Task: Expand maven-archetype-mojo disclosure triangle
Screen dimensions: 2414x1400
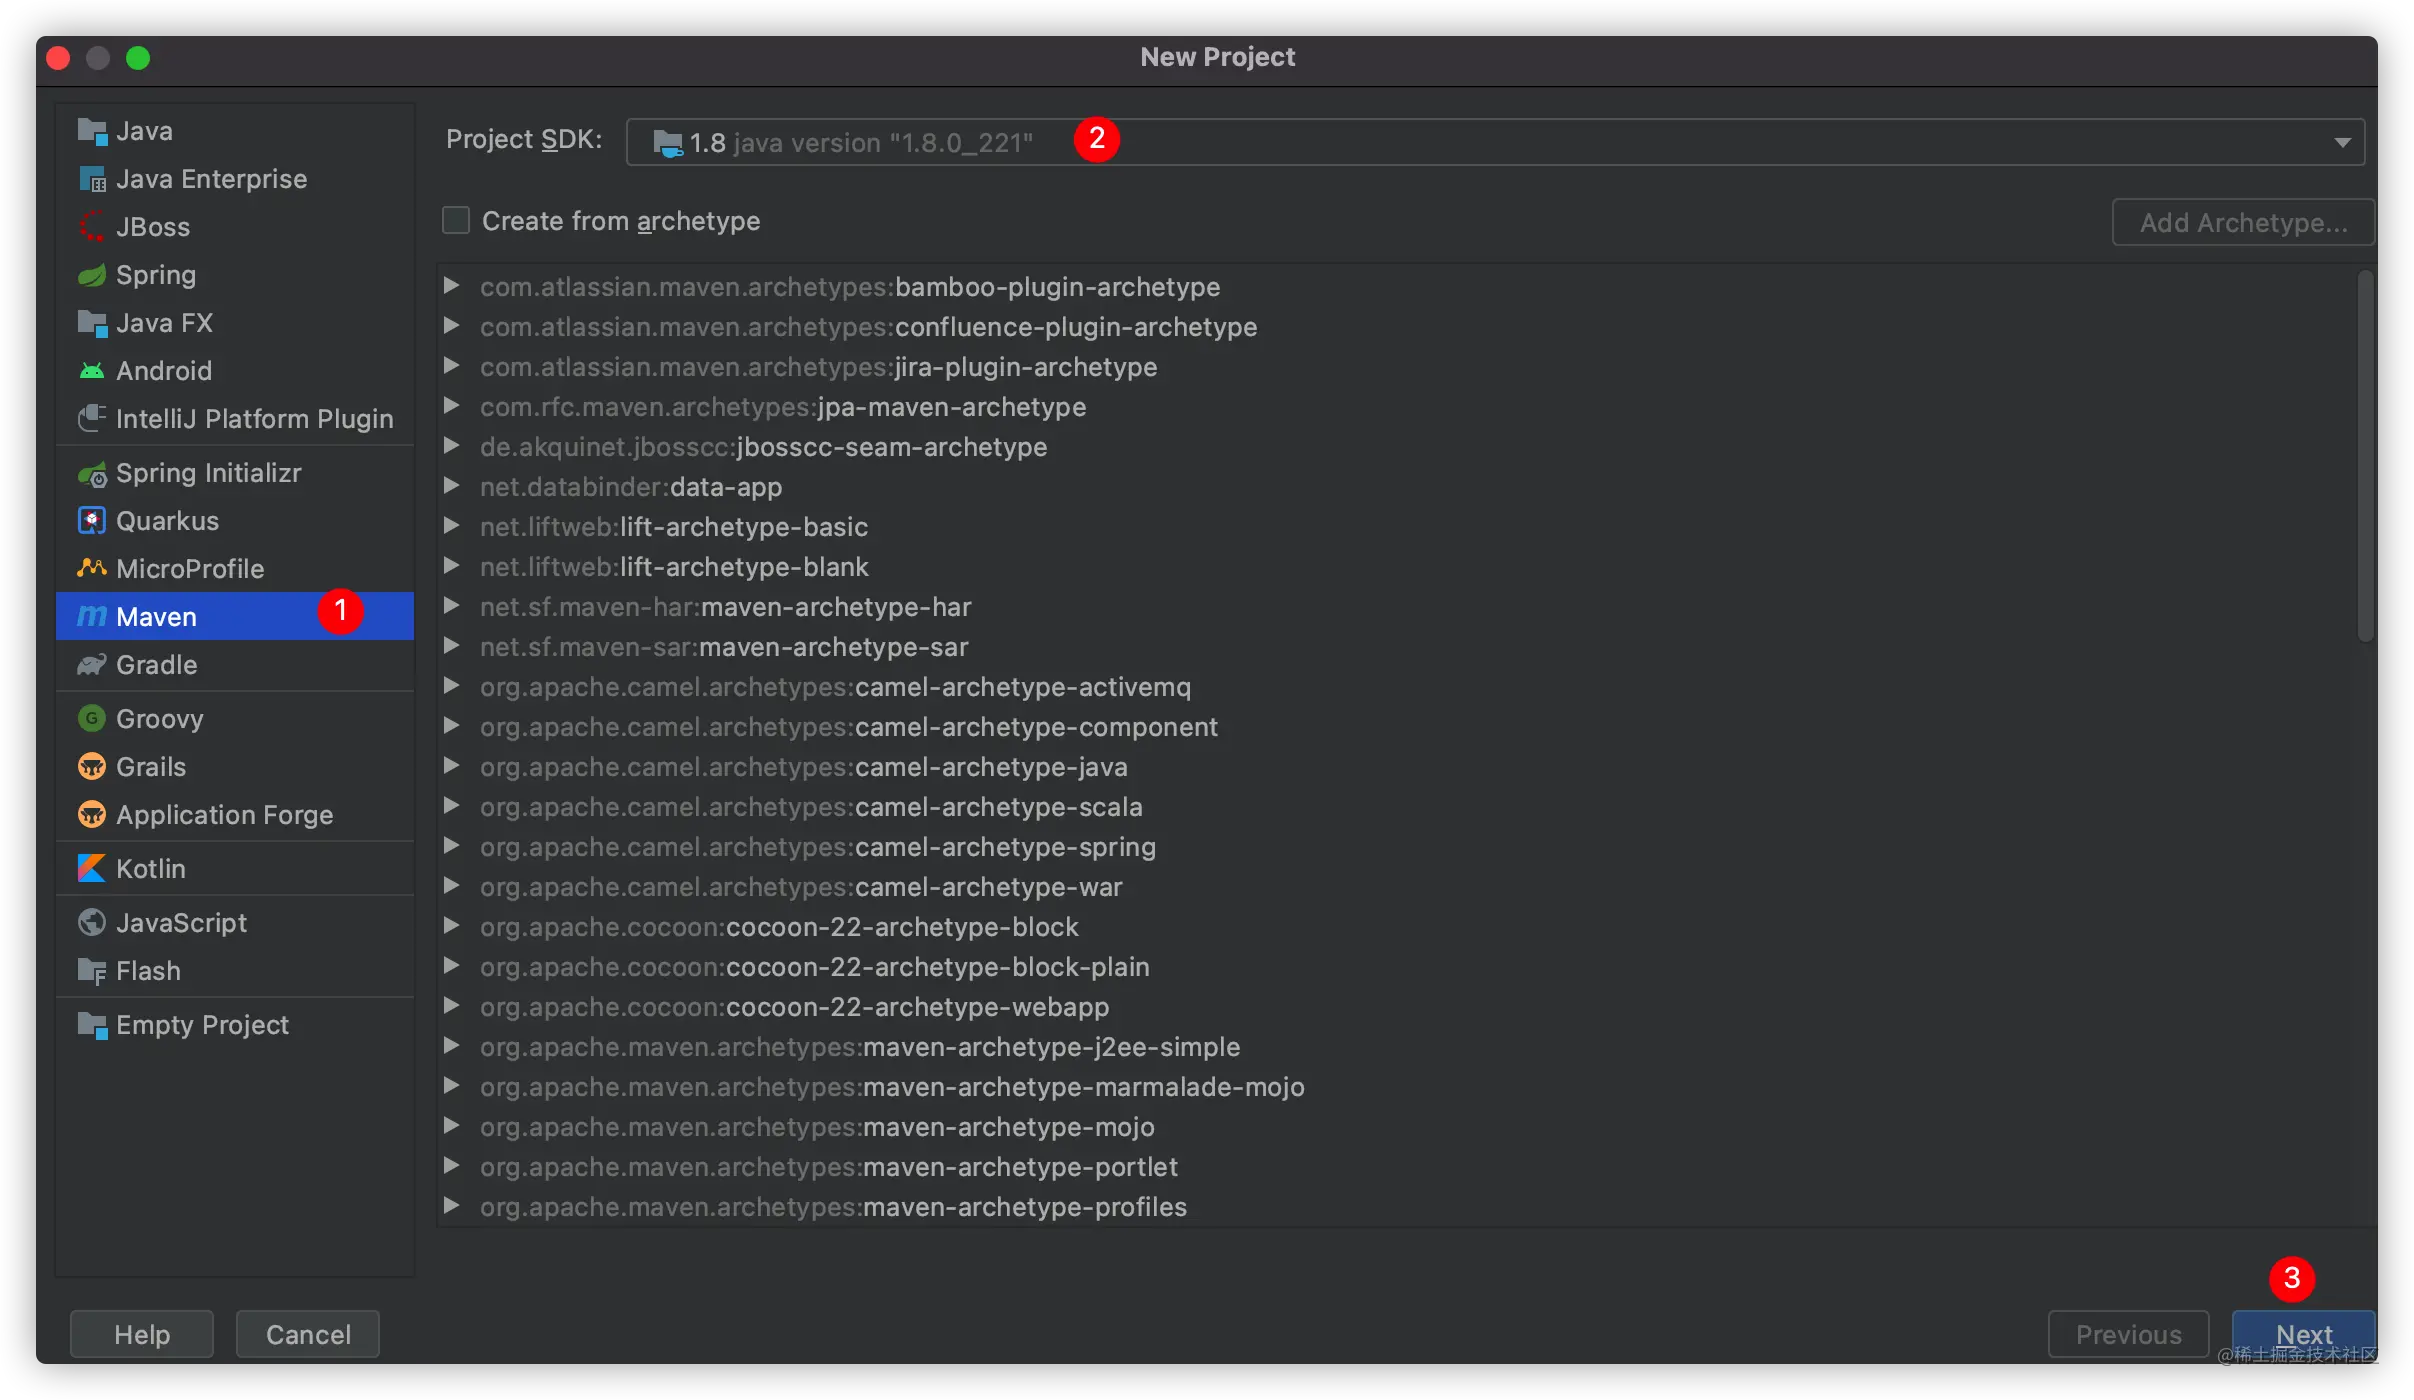Action: coord(452,1126)
